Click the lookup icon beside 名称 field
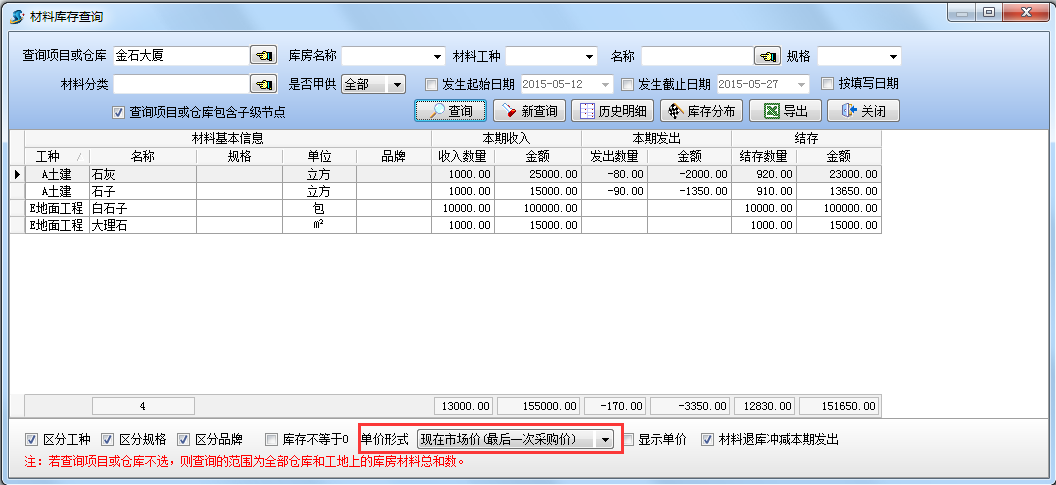The width and height of the screenshot is (1056, 485). click(767, 56)
